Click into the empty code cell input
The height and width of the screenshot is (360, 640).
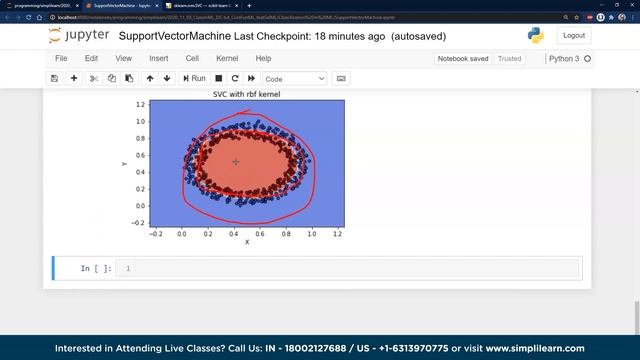(347, 268)
